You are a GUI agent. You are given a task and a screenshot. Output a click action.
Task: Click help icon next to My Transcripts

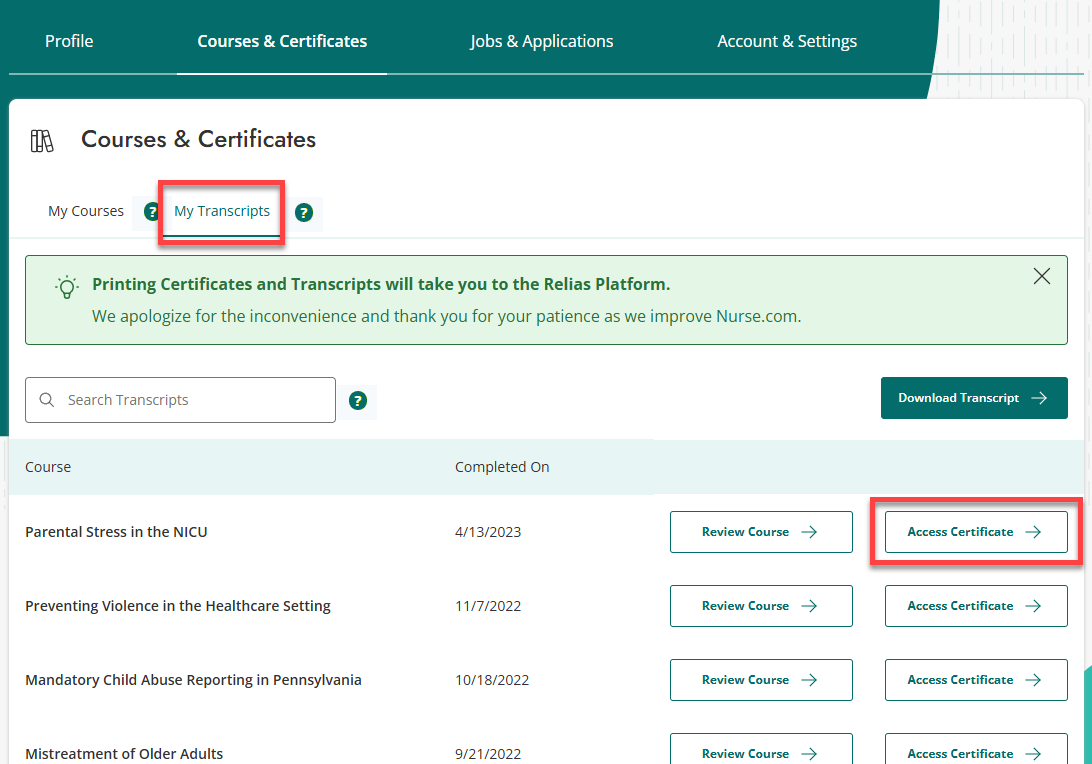pyautogui.click(x=304, y=212)
